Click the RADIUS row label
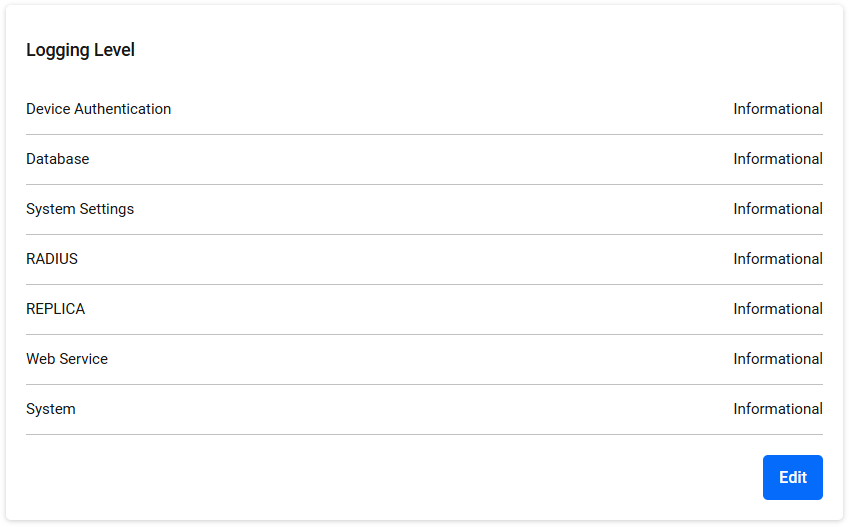849x527 pixels. [x=52, y=259]
